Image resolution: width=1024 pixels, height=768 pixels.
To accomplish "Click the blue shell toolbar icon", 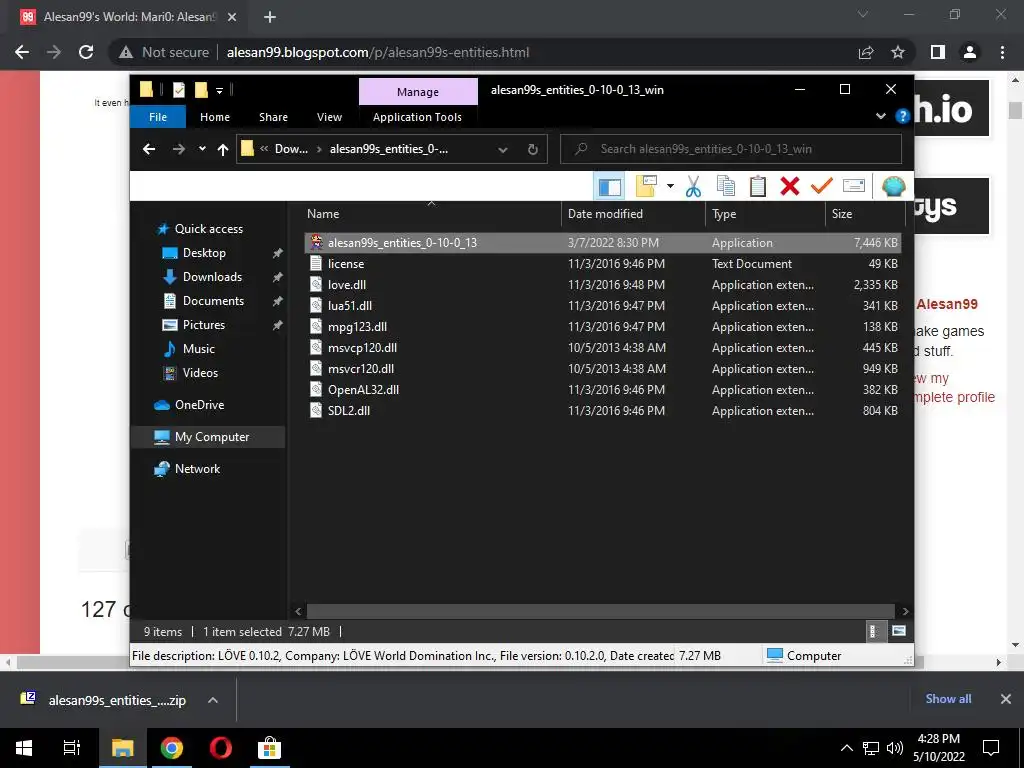I will point(893,187).
